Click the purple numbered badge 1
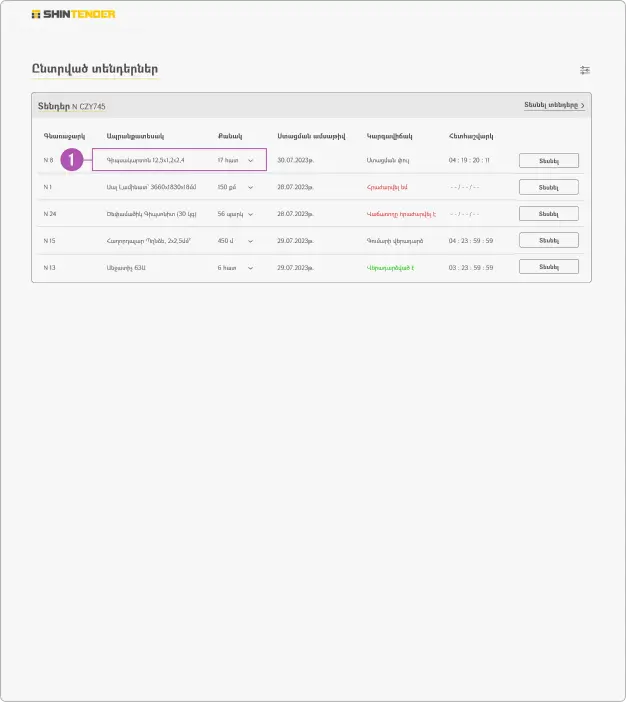This screenshot has width=626, height=702. pyautogui.click(x=71, y=160)
